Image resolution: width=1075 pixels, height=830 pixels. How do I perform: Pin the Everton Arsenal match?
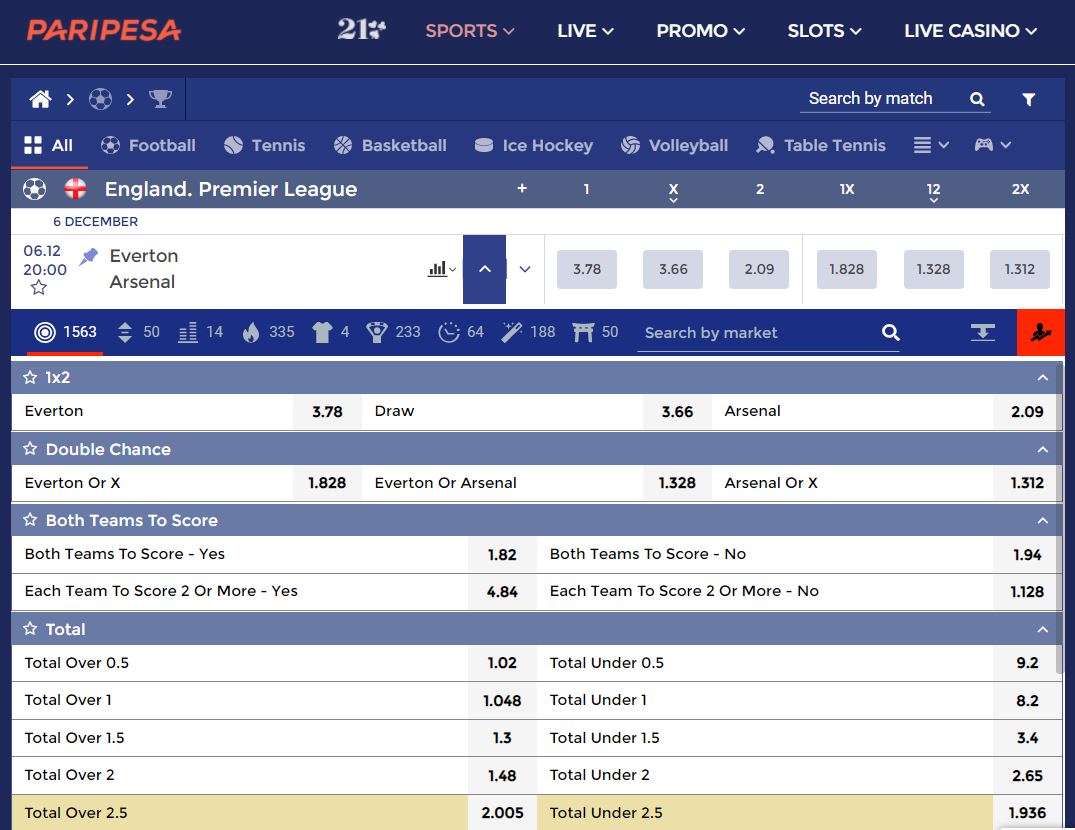88,256
